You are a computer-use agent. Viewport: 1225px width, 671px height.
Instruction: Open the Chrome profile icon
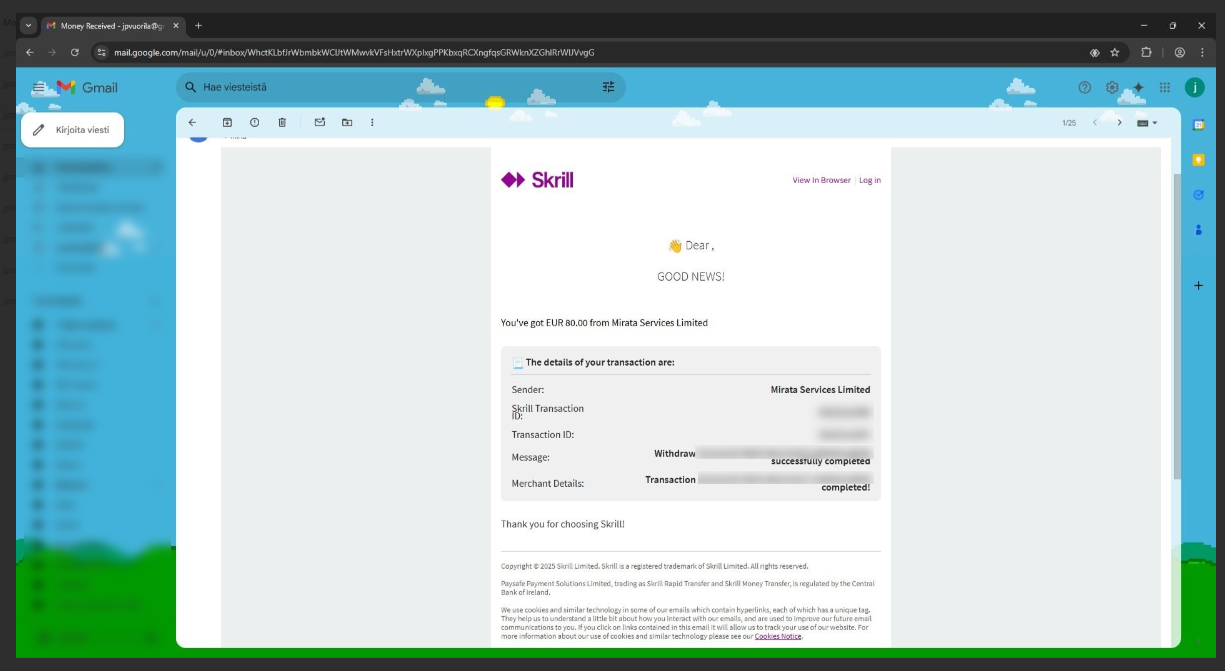point(1180,52)
